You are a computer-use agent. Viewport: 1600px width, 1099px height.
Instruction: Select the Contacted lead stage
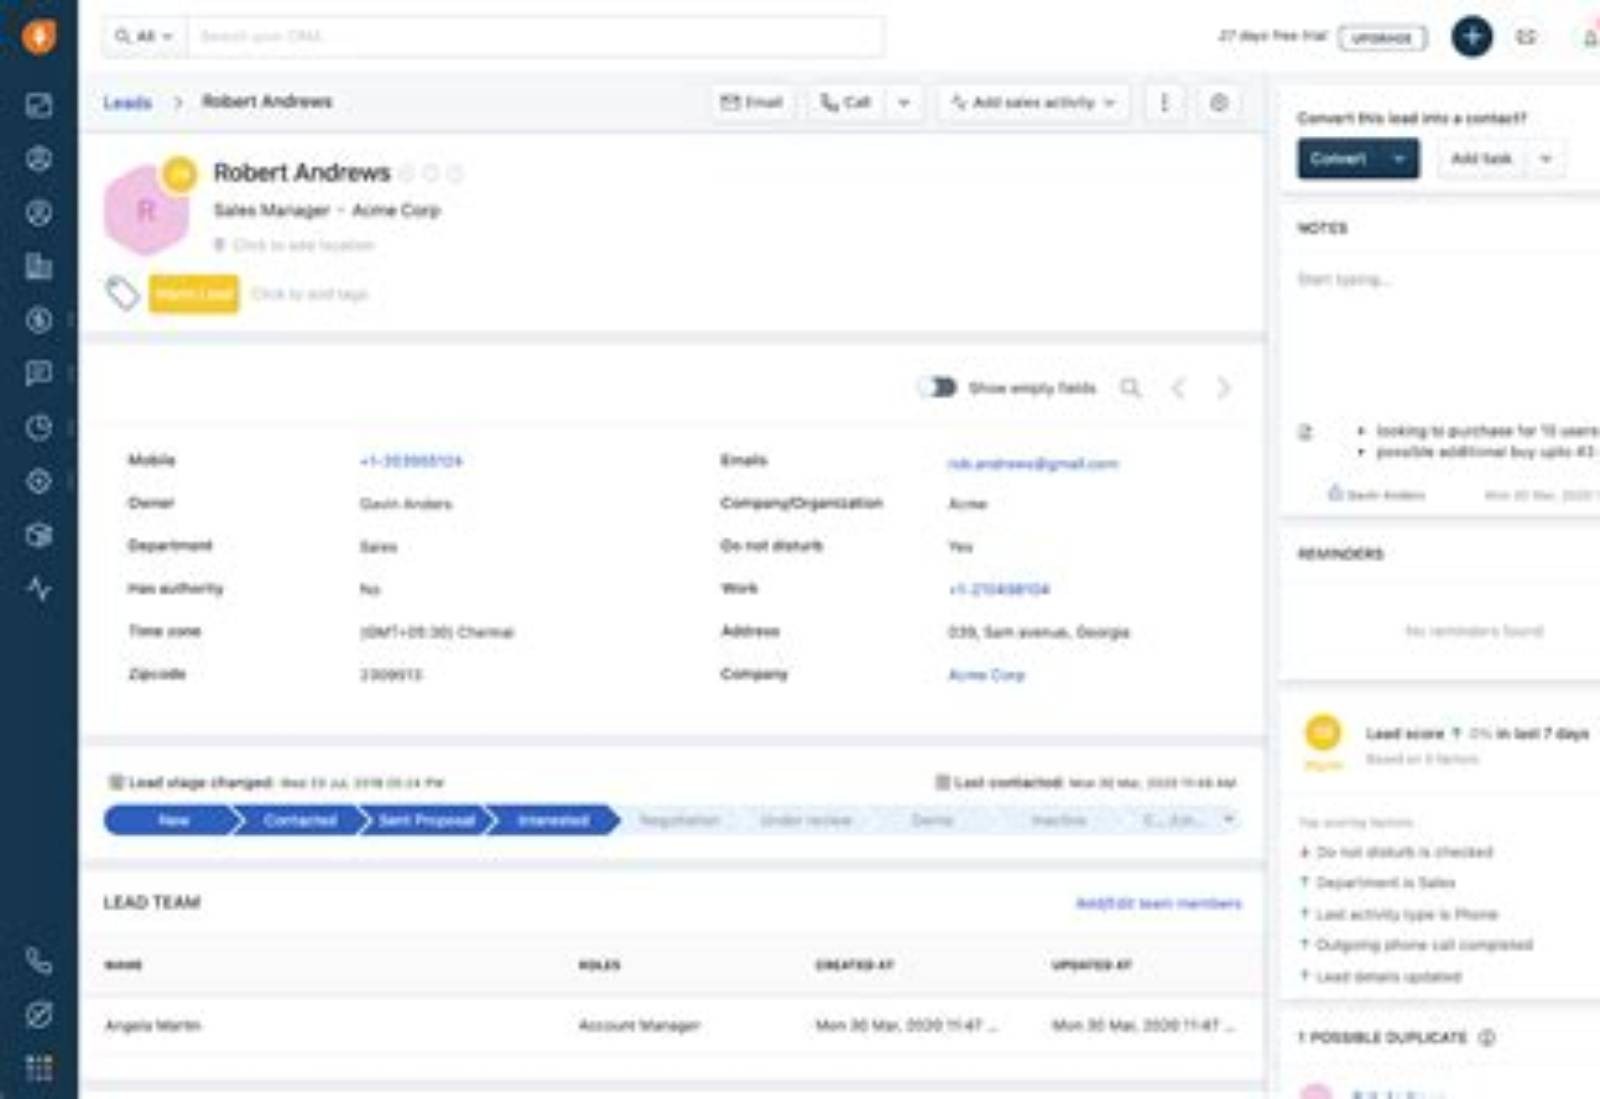300,820
